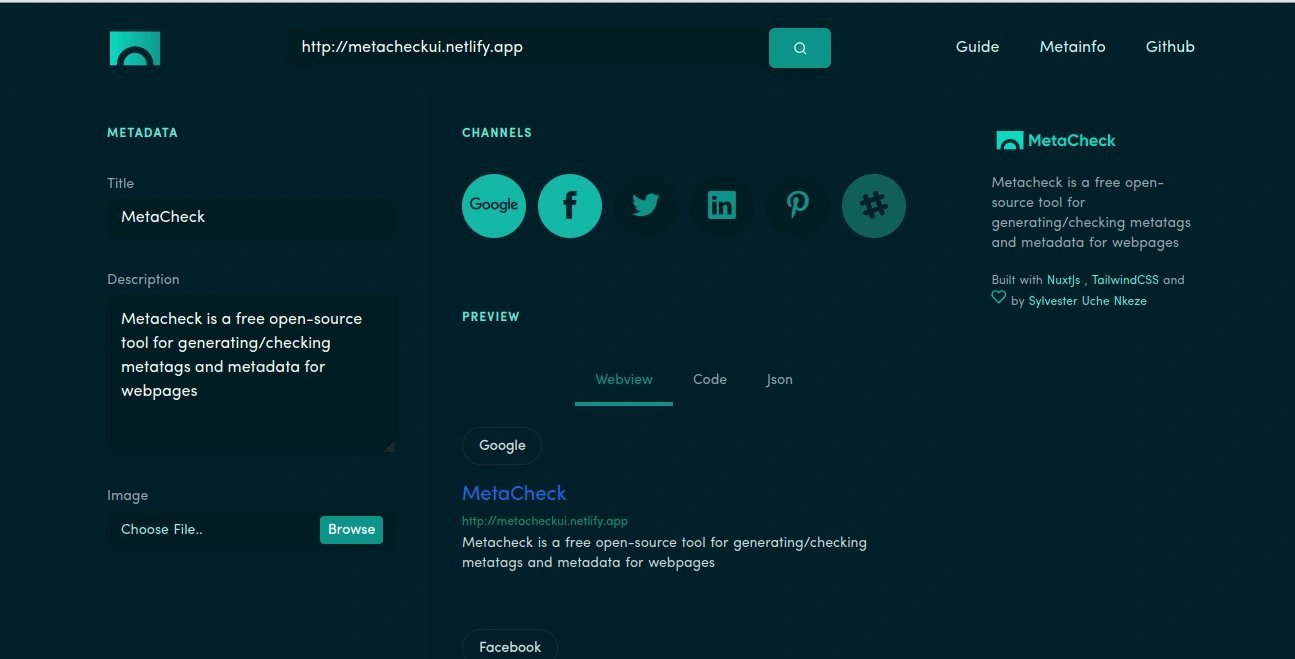Image resolution: width=1295 pixels, height=659 pixels.
Task: Open the Sylvester Uche Nkeze link
Action: pos(1088,301)
